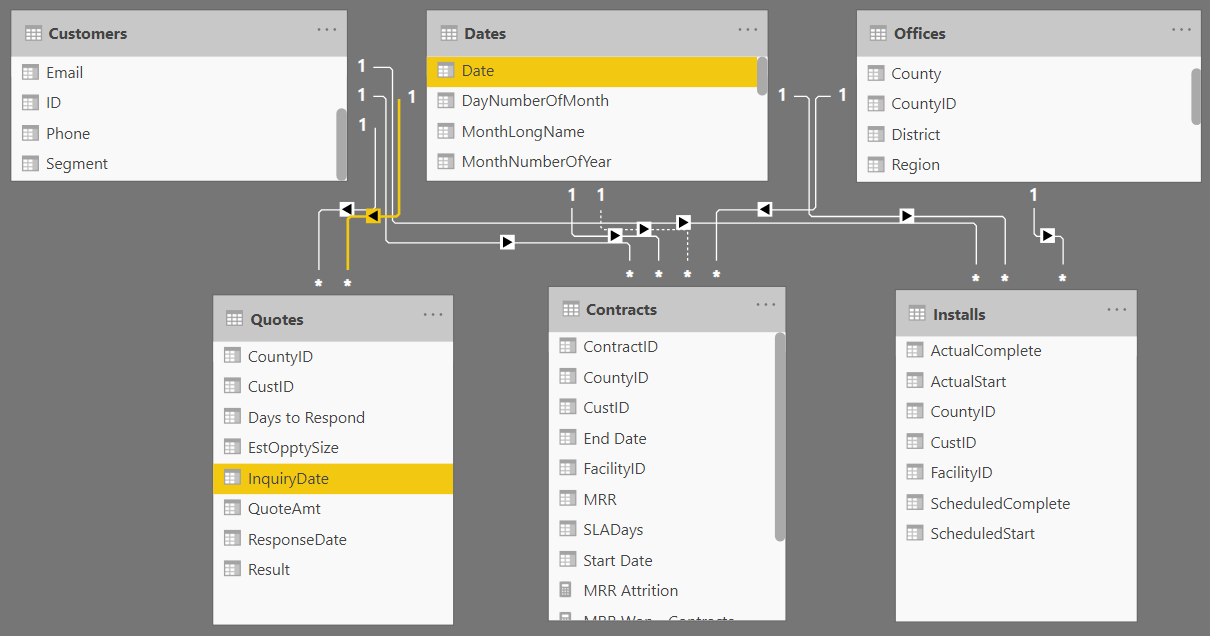Click the Dates table scrollbar thumb
Image resolution: width=1210 pixels, height=636 pixels.
click(x=762, y=76)
